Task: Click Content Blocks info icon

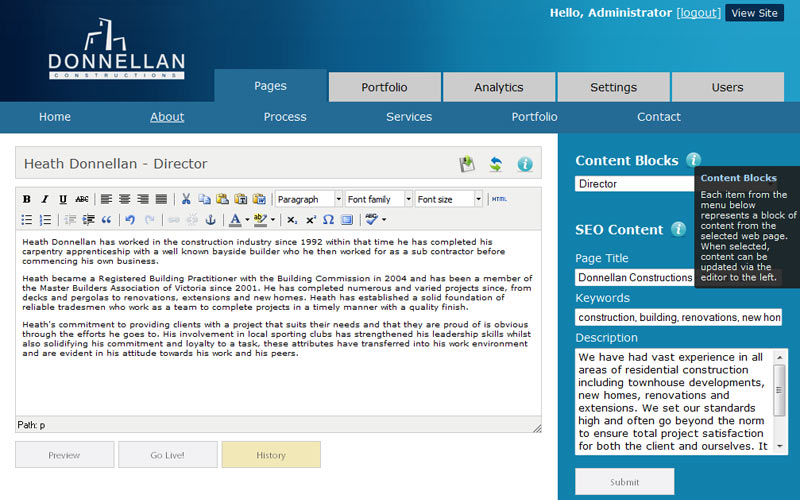Action: tap(693, 160)
